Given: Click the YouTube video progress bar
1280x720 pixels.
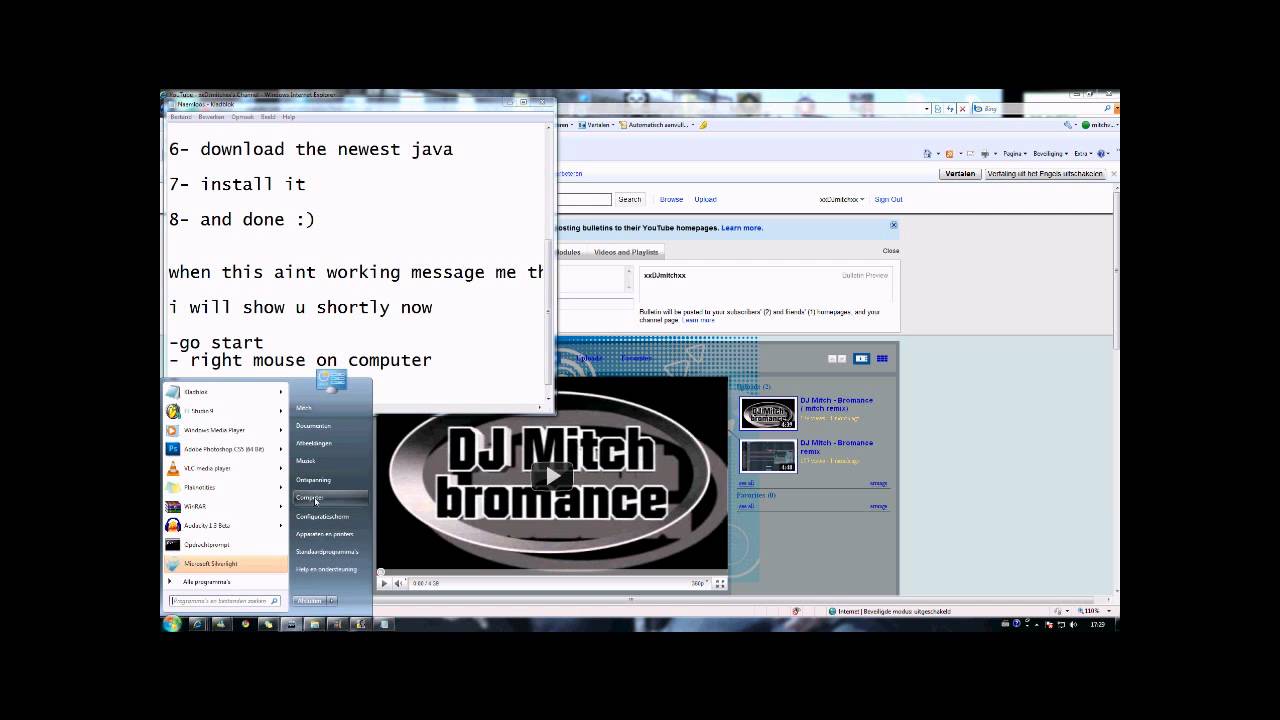Looking at the screenshot, I should coord(552,573).
